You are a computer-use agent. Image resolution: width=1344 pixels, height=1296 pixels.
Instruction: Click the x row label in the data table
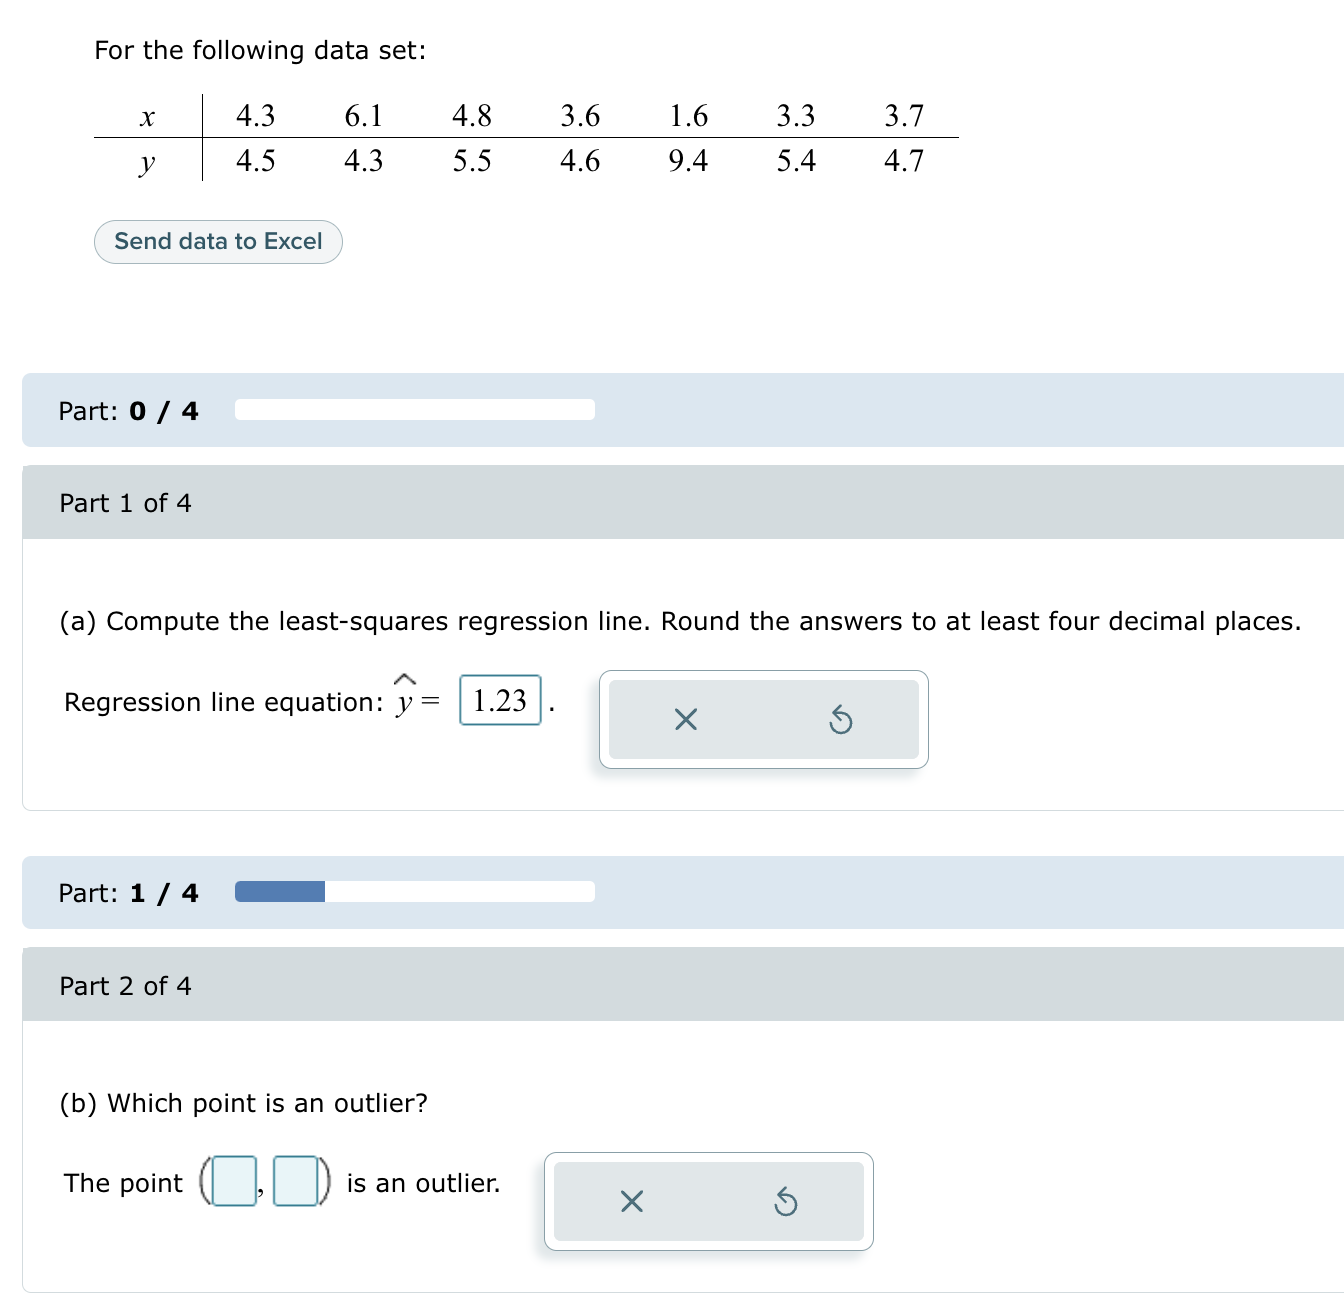(x=147, y=116)
